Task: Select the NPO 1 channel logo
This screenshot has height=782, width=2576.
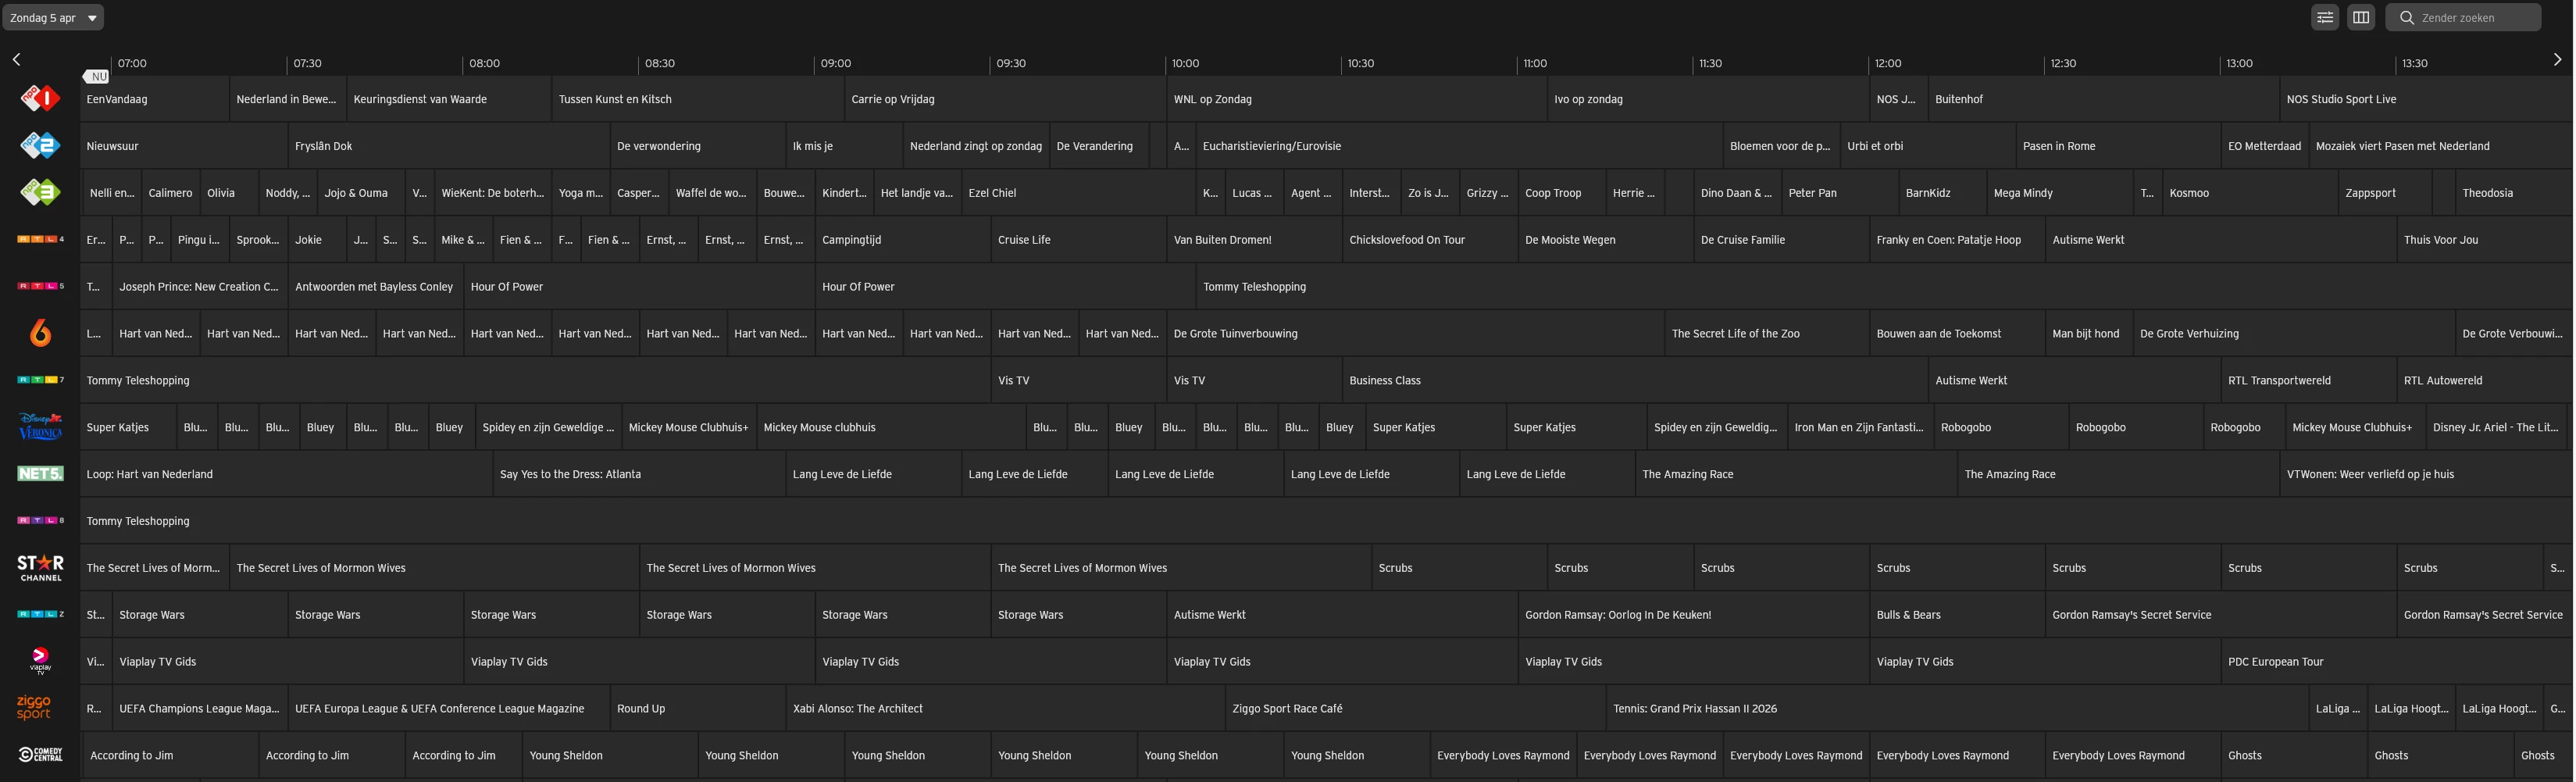Action: [40, 98]
